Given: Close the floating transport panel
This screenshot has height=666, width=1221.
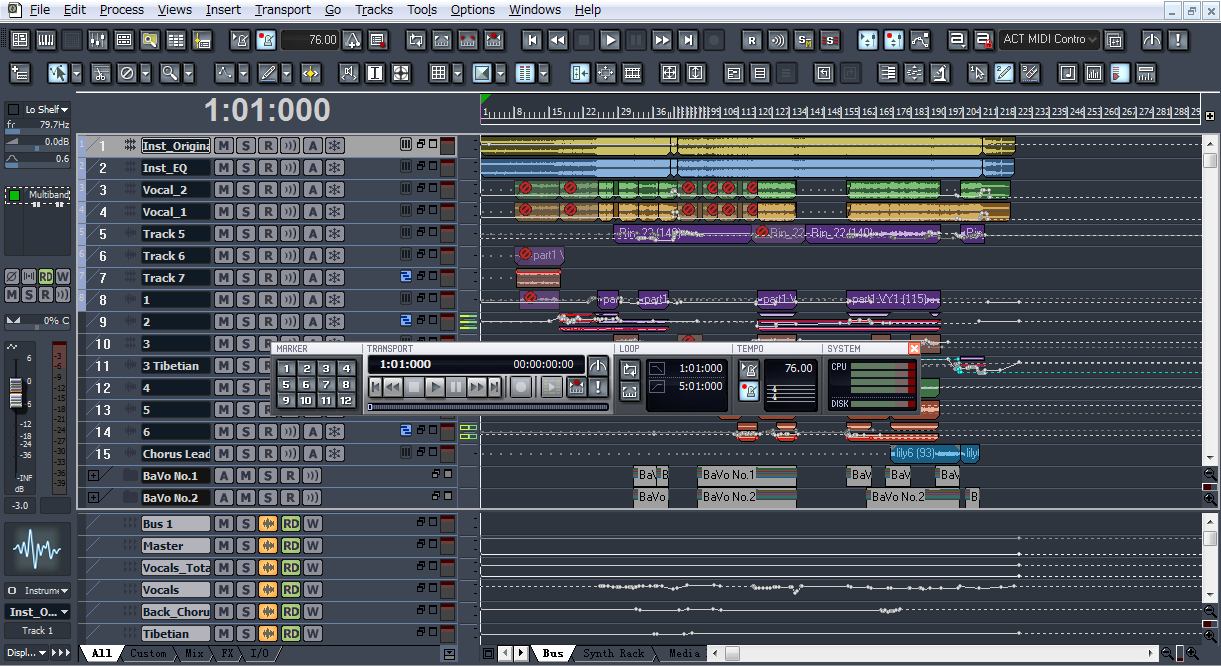Looking at the screenshot, I should pos(914,348).
